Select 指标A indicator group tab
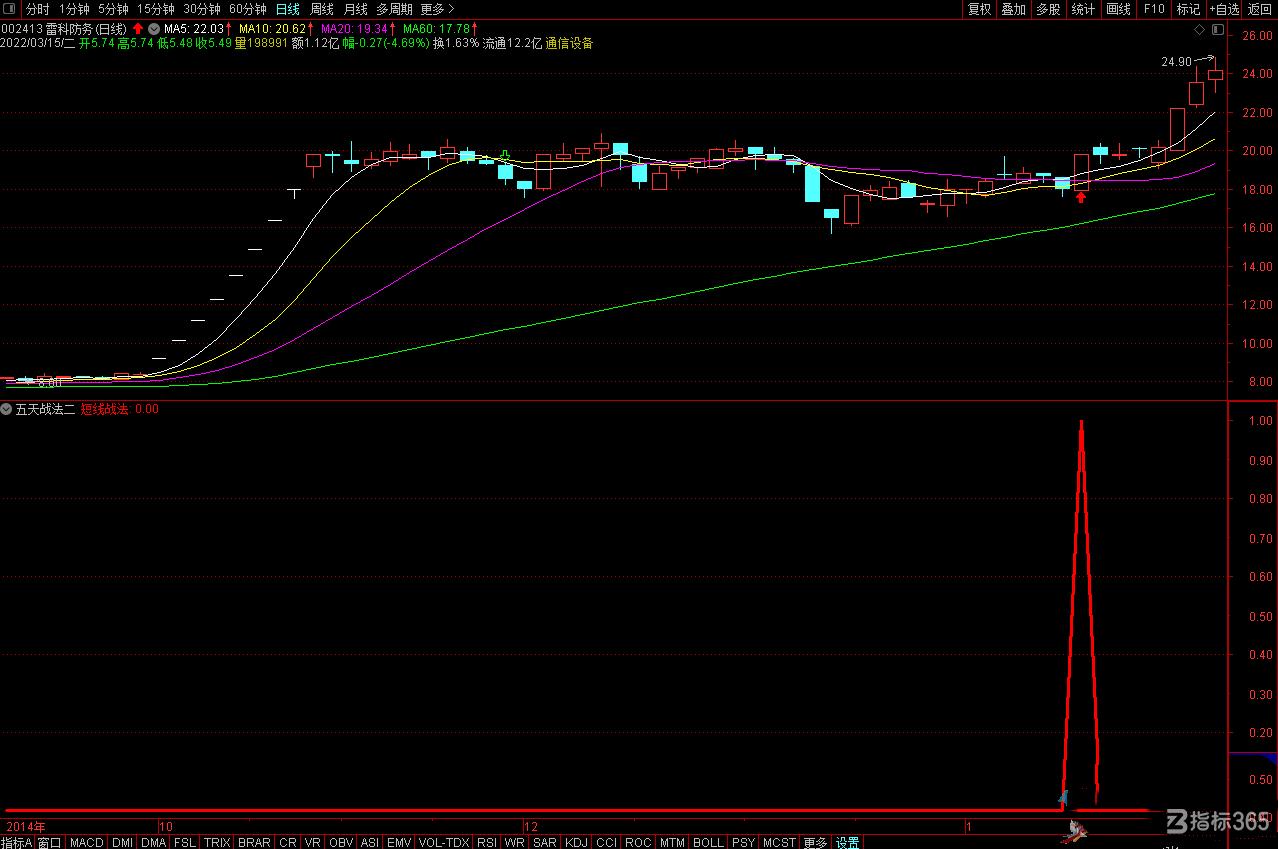1278x849 pixels. click(17, 843)
